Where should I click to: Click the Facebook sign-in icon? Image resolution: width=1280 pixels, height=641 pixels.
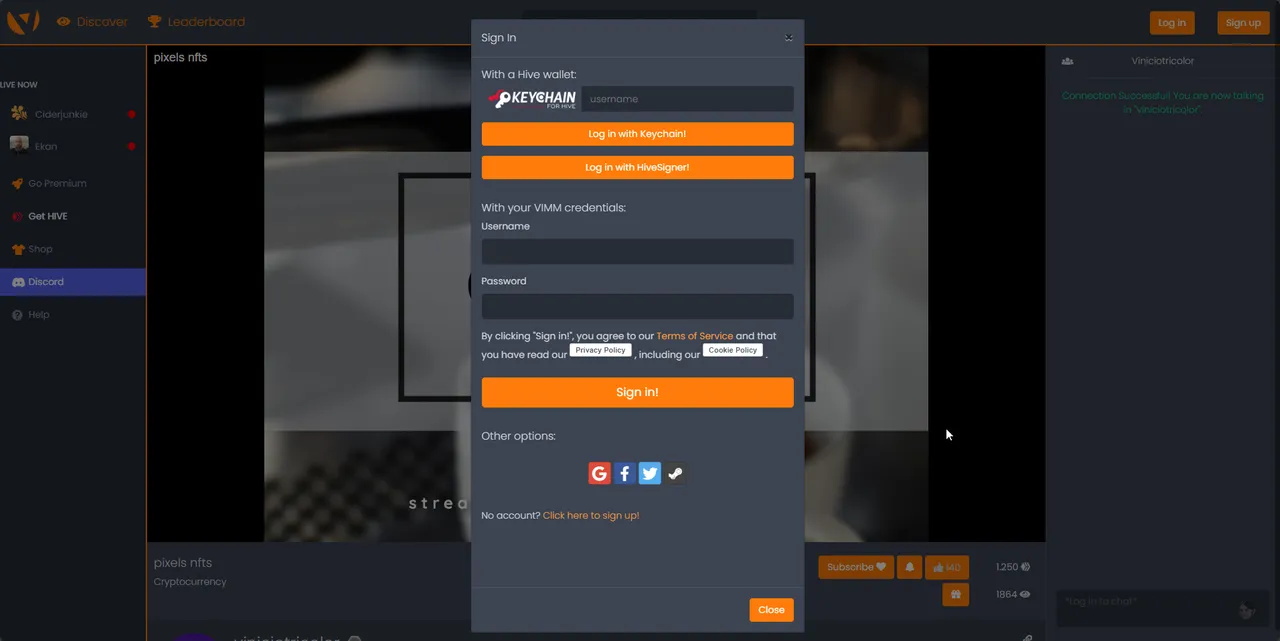pyautogui.click(x=624, y=474)
